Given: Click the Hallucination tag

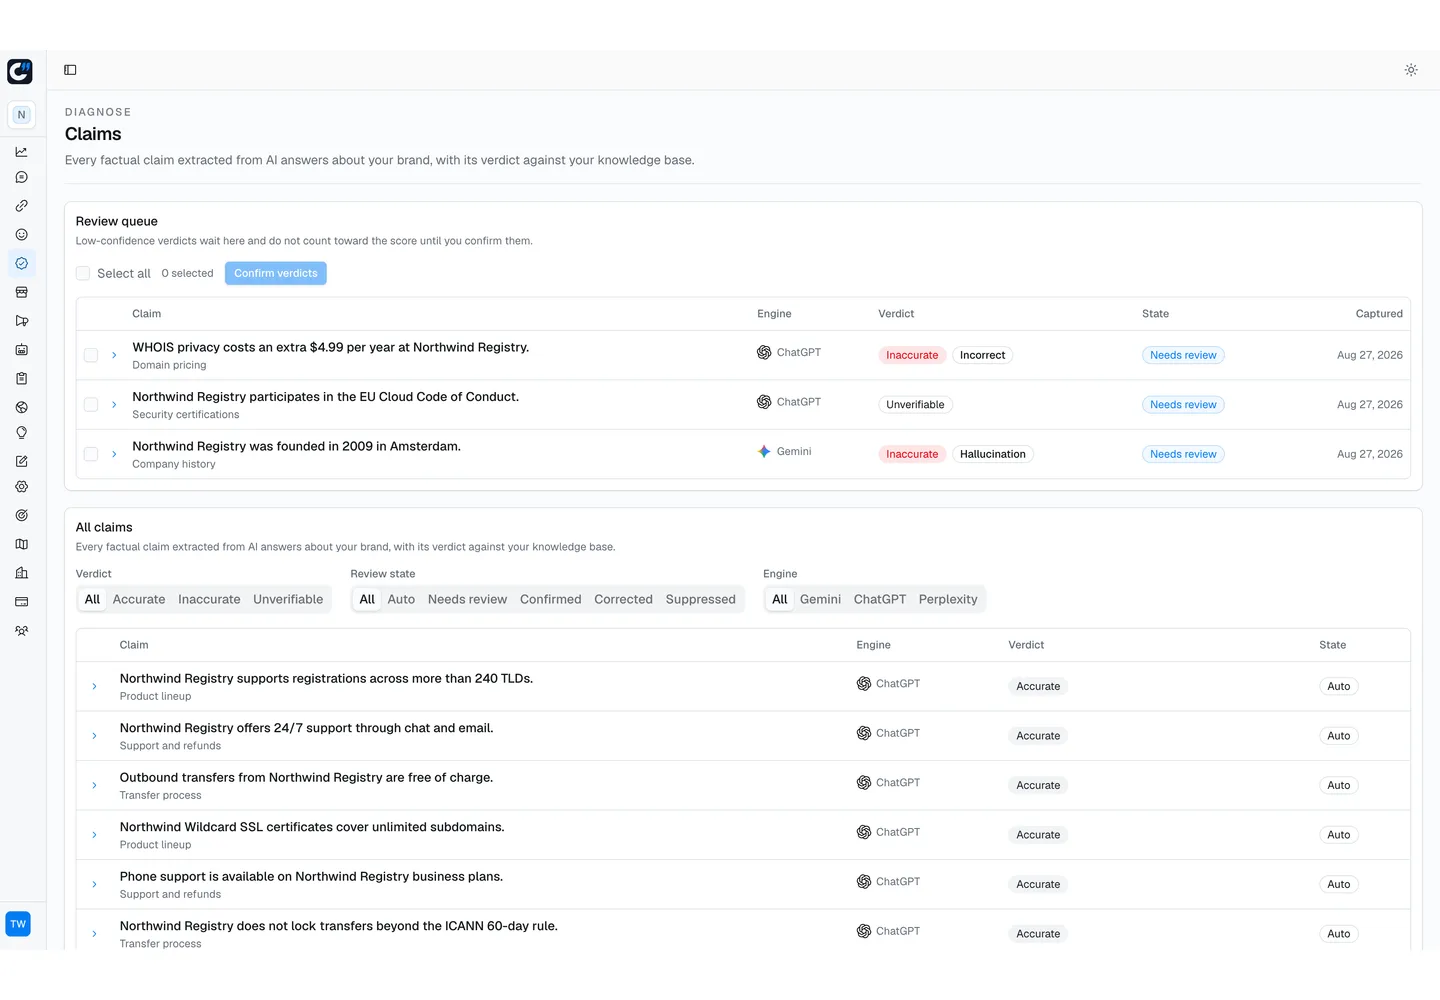Looking at the screenshot, I should pyautogui.click(x=993, y=455).
